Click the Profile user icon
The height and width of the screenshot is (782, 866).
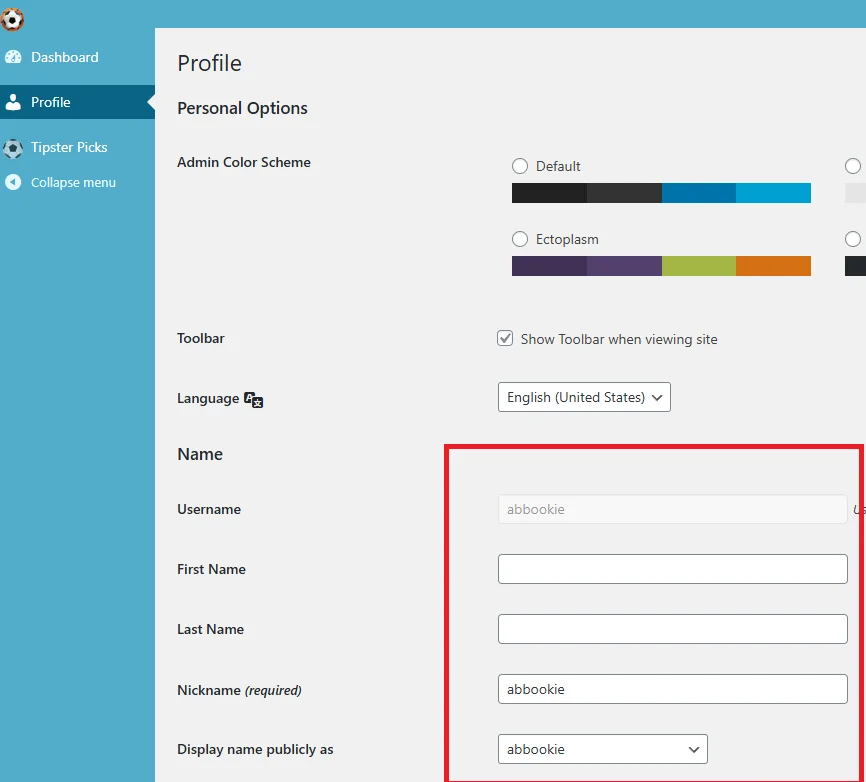click(13, 102)
